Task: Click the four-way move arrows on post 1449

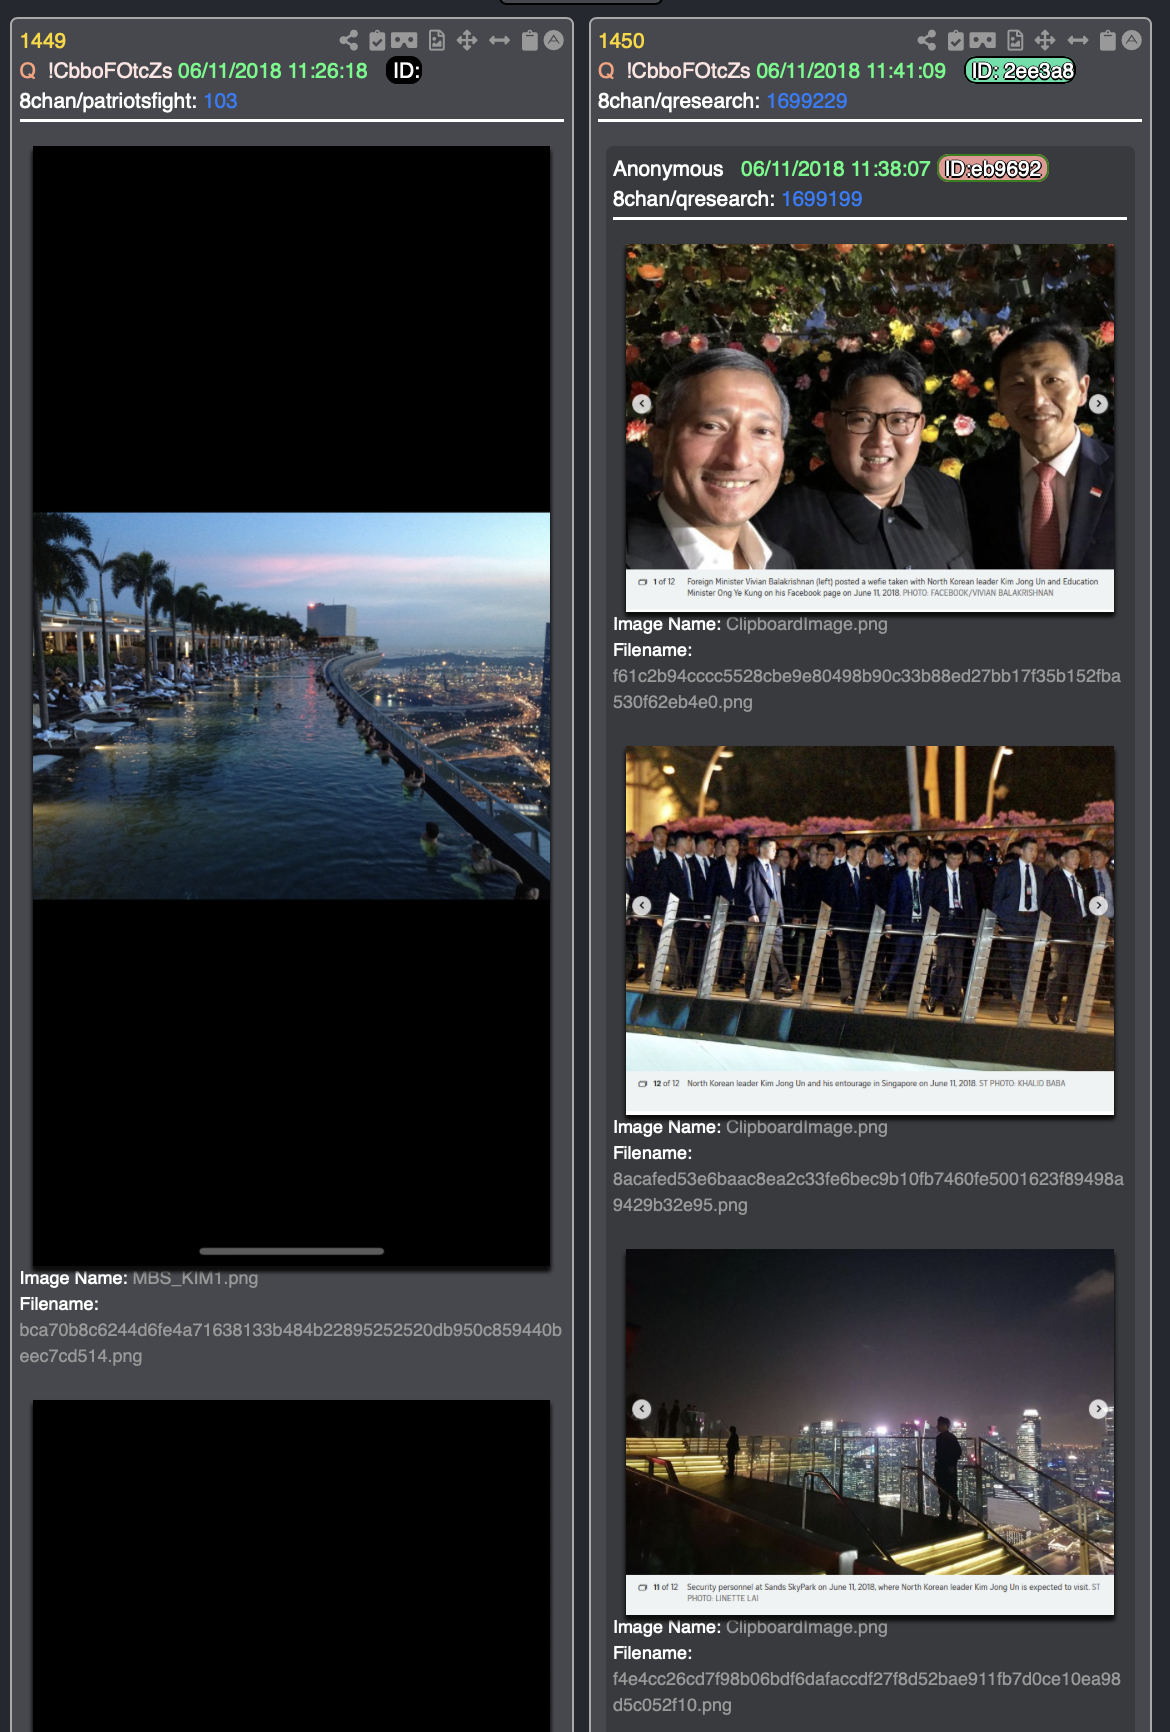Action: (x=467, y=40)
